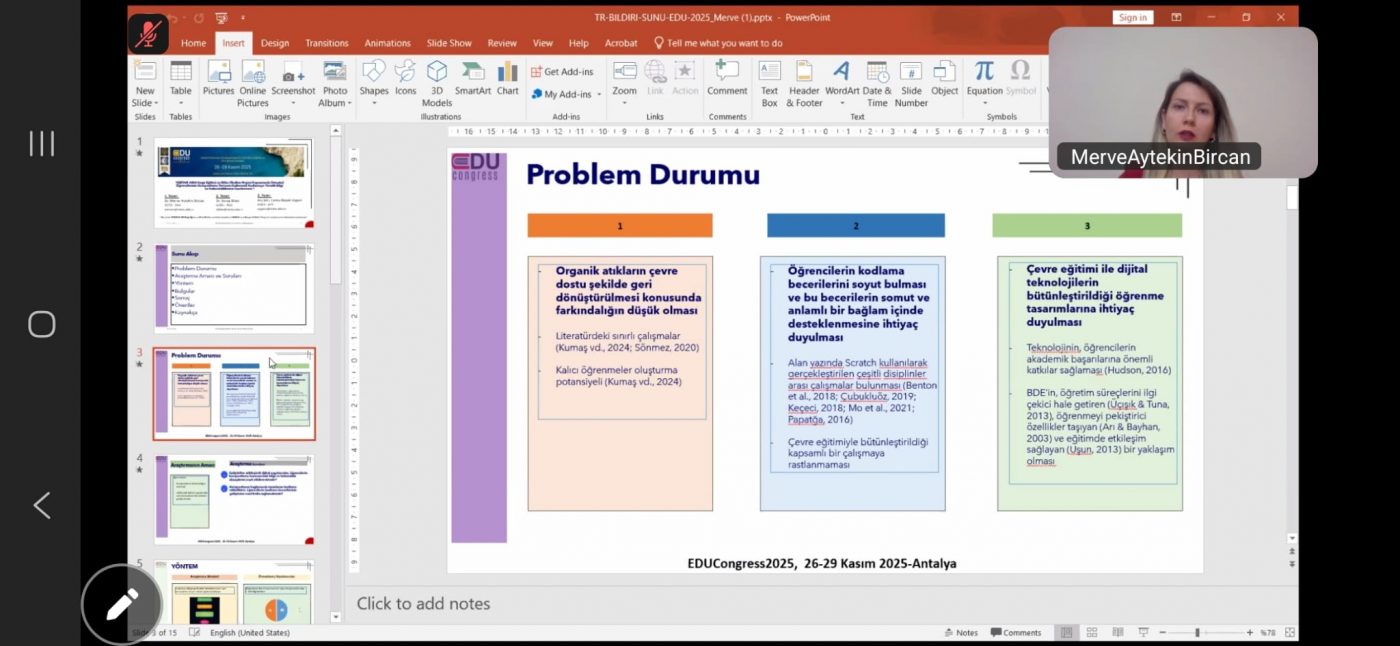Toggle the Notes pane in status bar
The width and height of the screenshot is (1400, 646).
961,632
